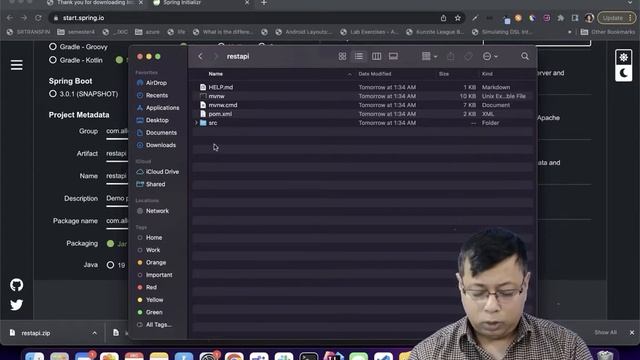Screen dimensions: 640x360
Task: Open new Chrome tab
Action: point(264,3)
